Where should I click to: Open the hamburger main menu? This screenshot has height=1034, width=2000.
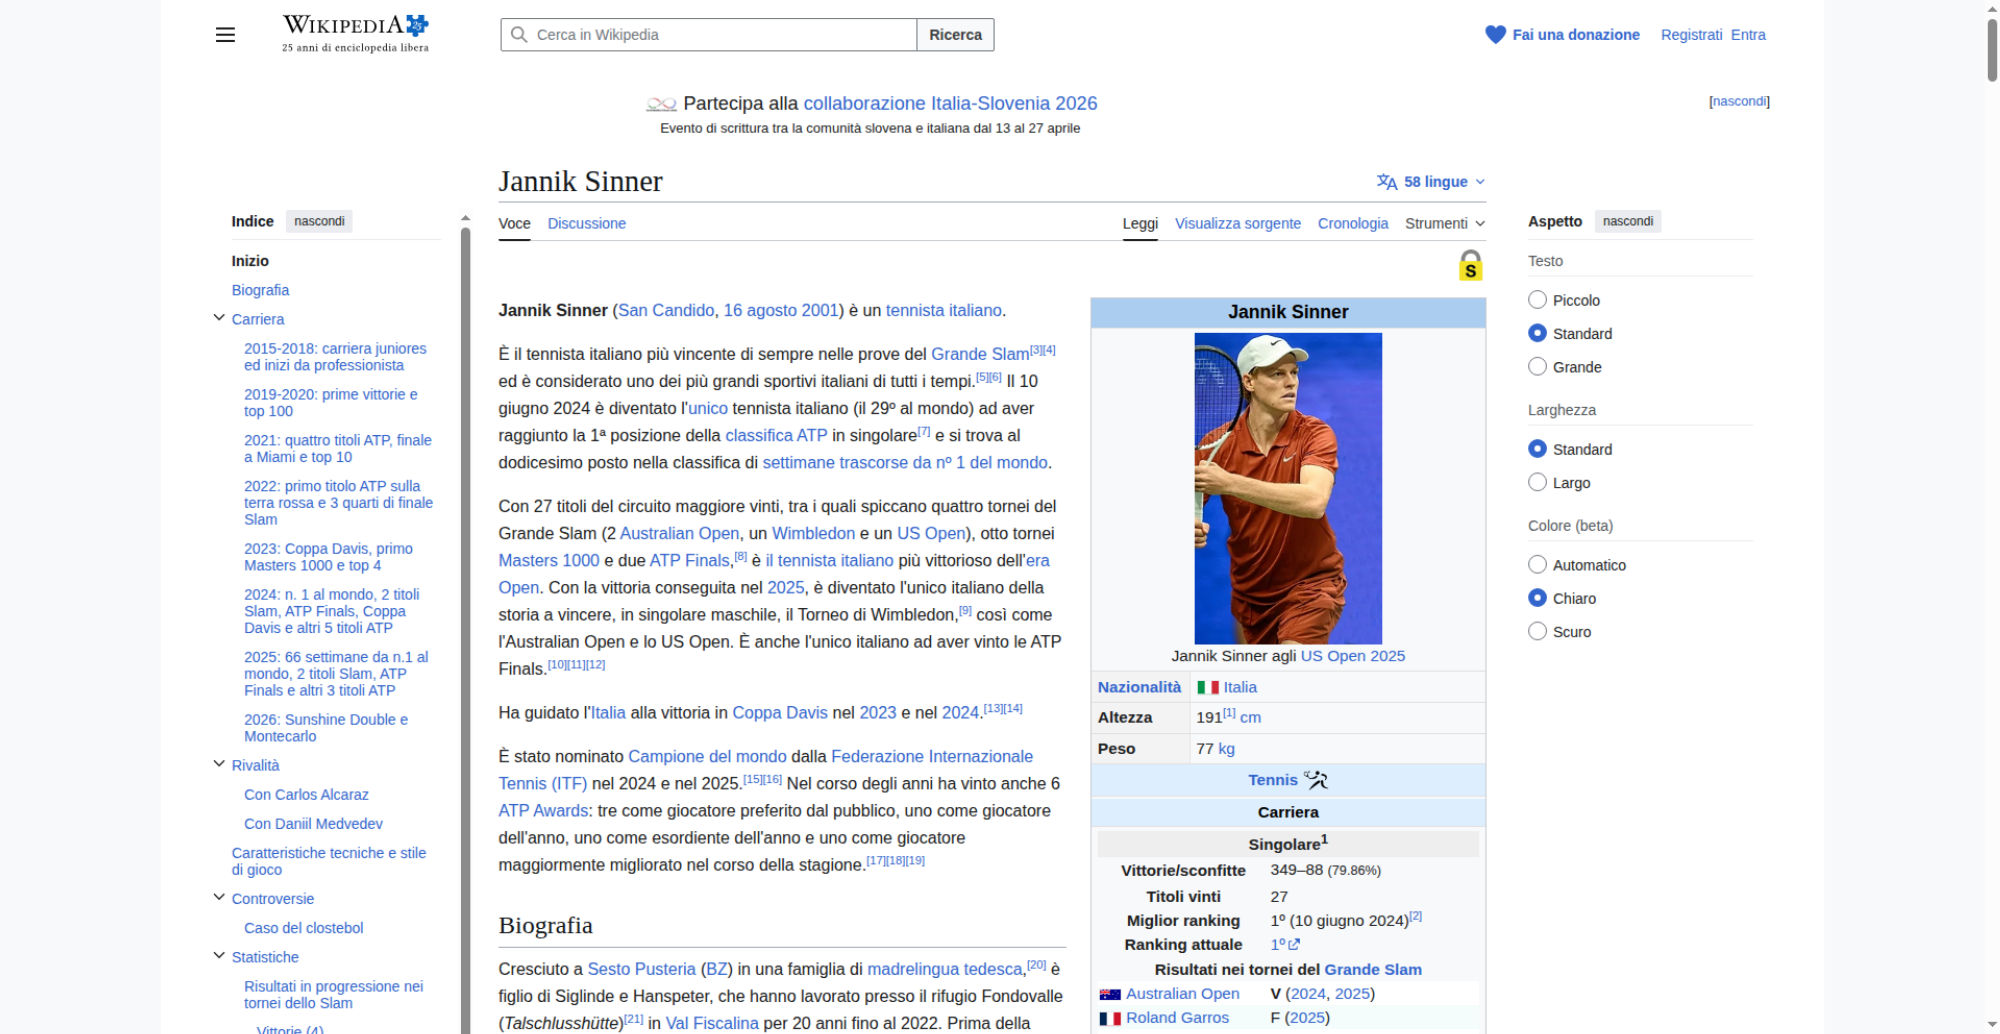click(x=225, y=35)
